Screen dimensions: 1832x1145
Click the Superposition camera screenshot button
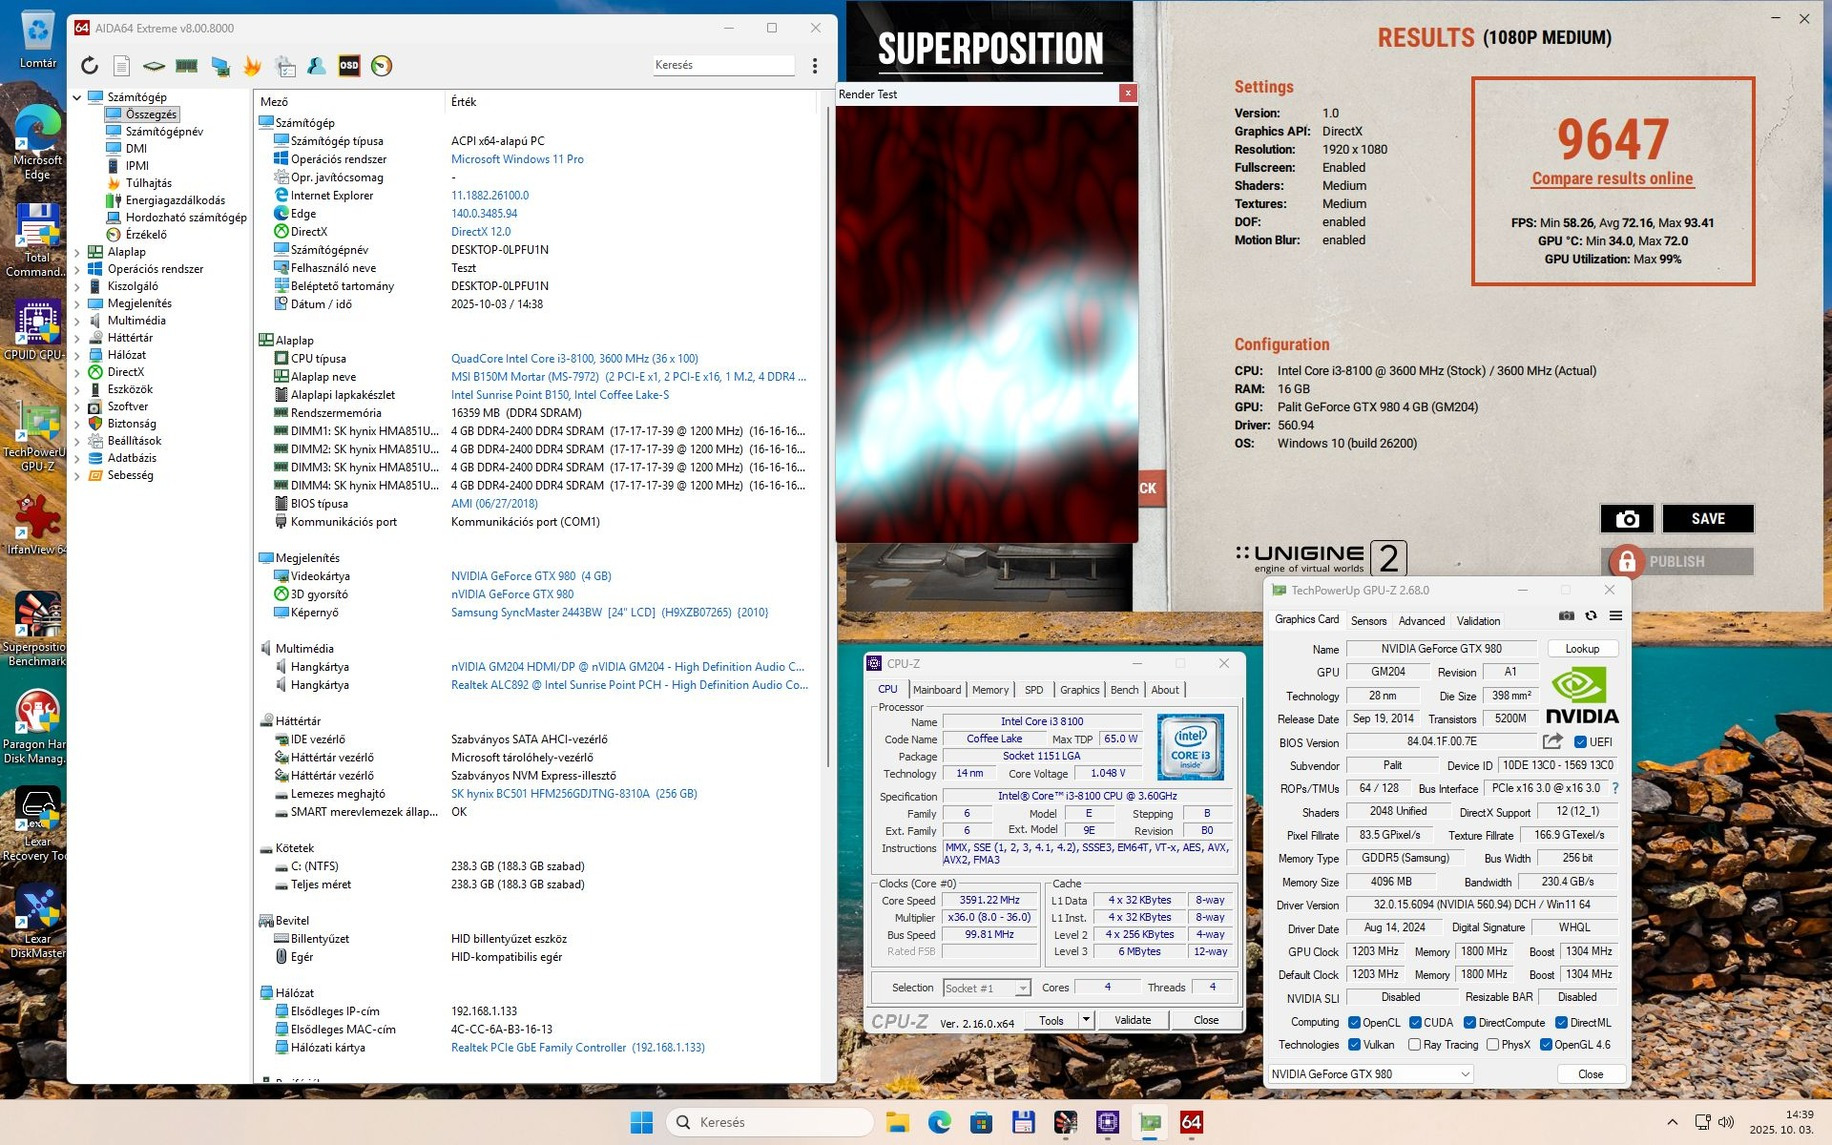[x=1627, y=518]
